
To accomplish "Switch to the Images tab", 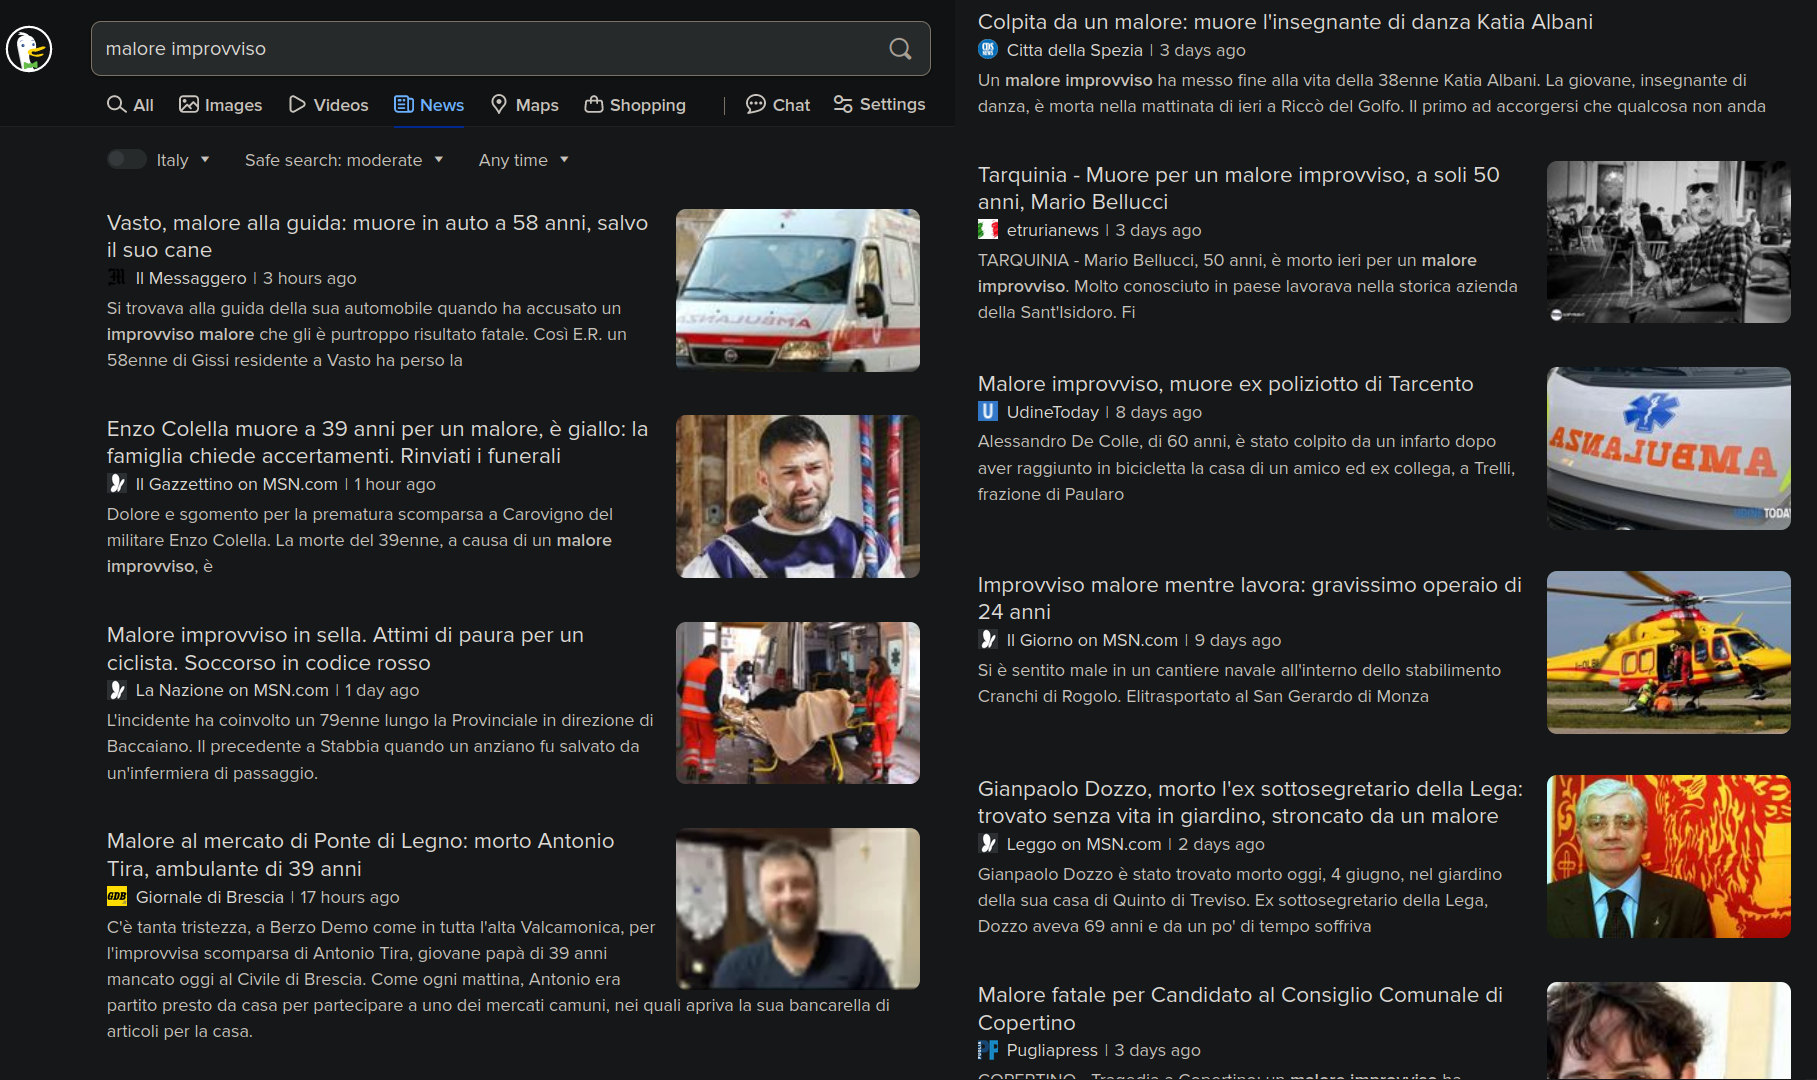I will tap(220, 105).
